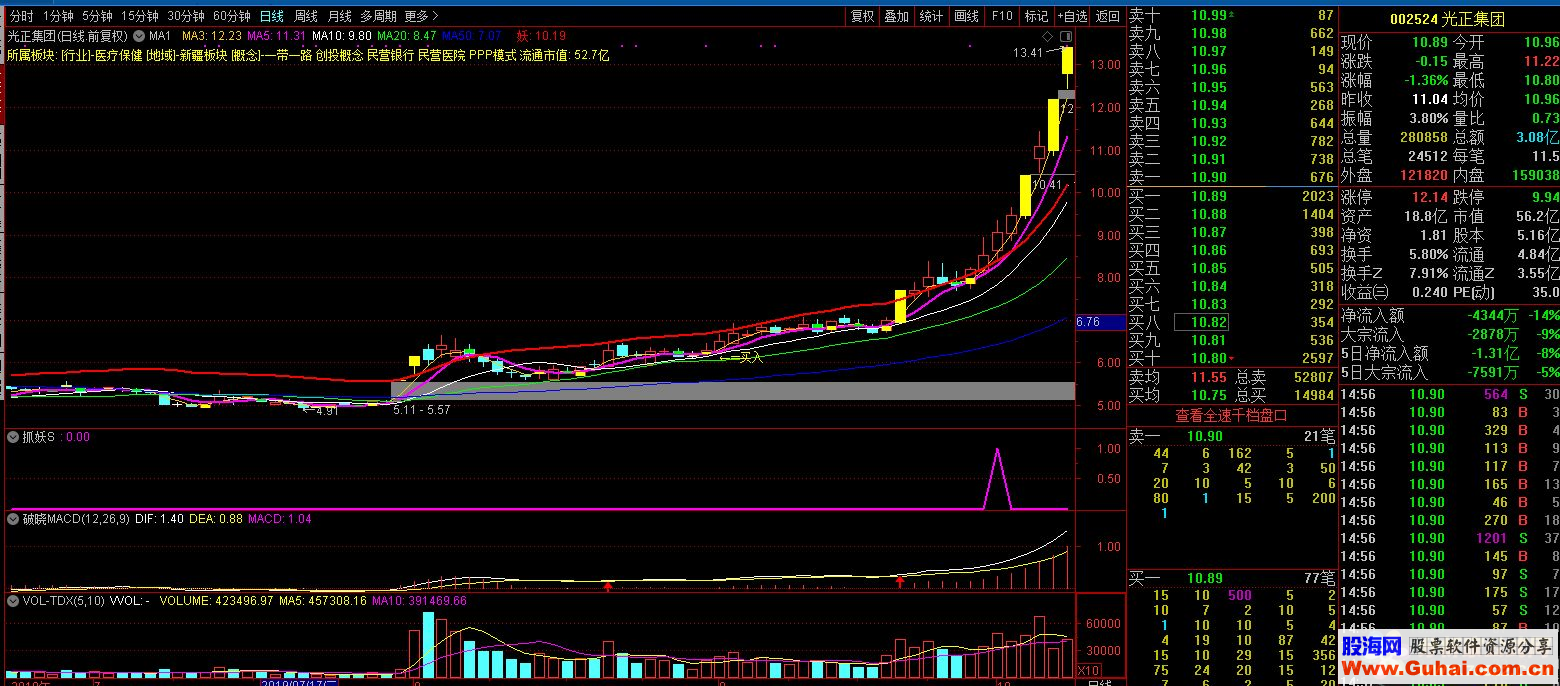Click the 跌停 limit-down value 9.94

click(1544, 197)
